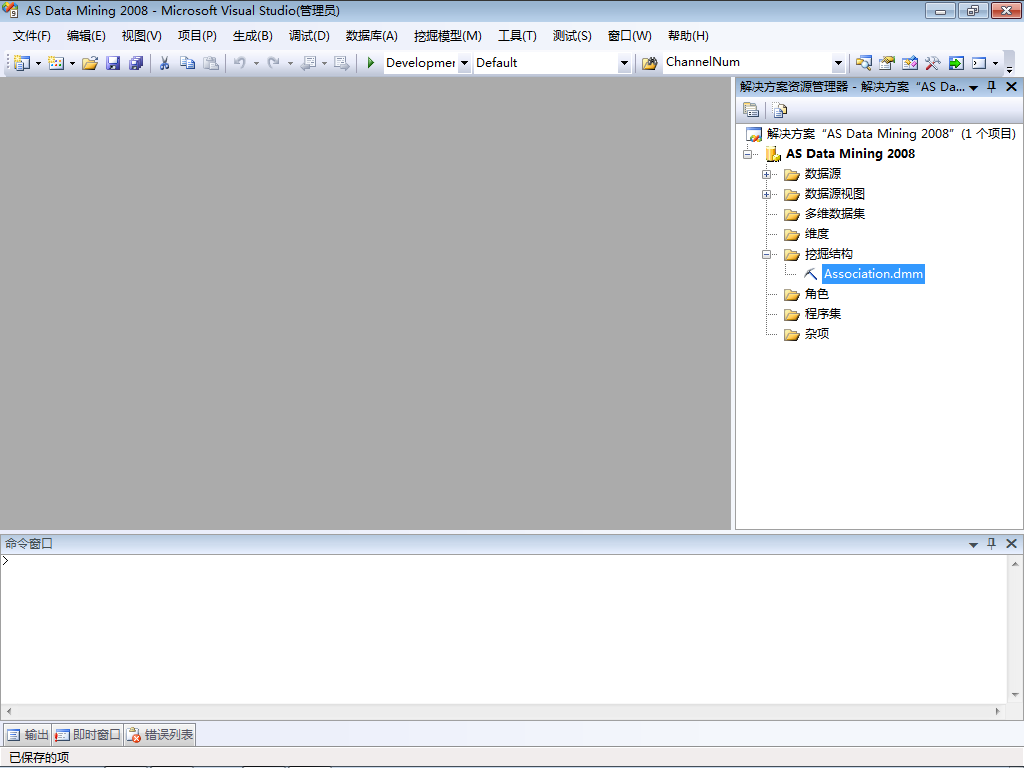Viewport: 1024px width, 768px height.
Task: Click the New Project toolbar icon
Action: pos(22,63)
